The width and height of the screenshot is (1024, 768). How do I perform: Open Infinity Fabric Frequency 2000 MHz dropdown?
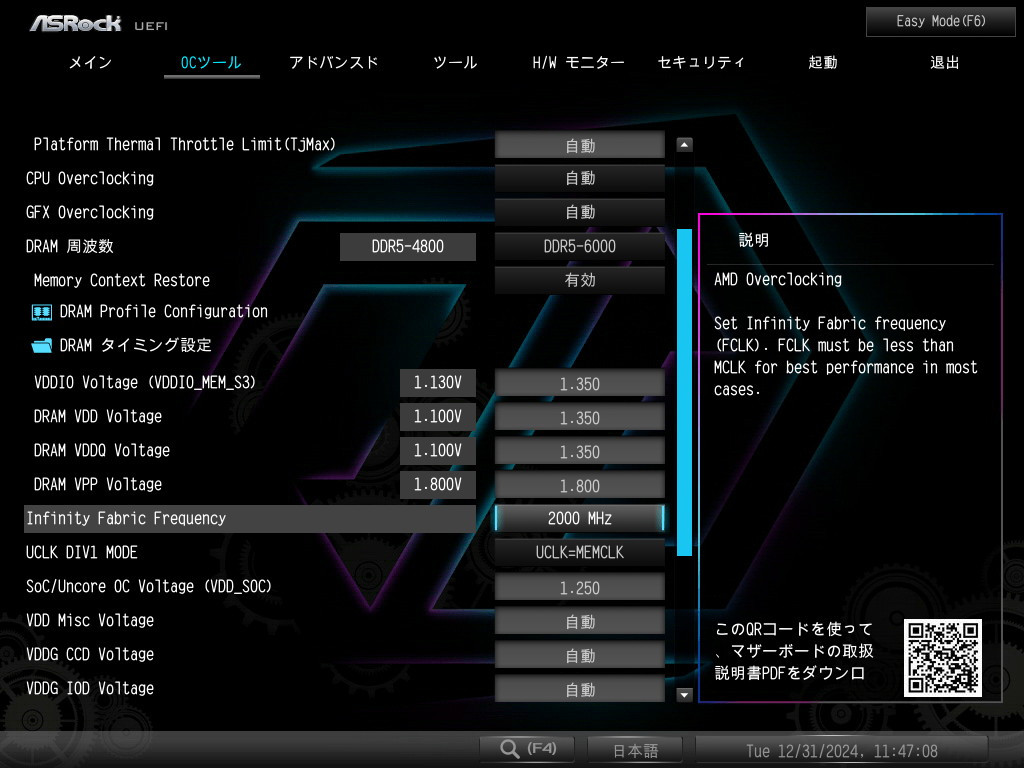580,519
